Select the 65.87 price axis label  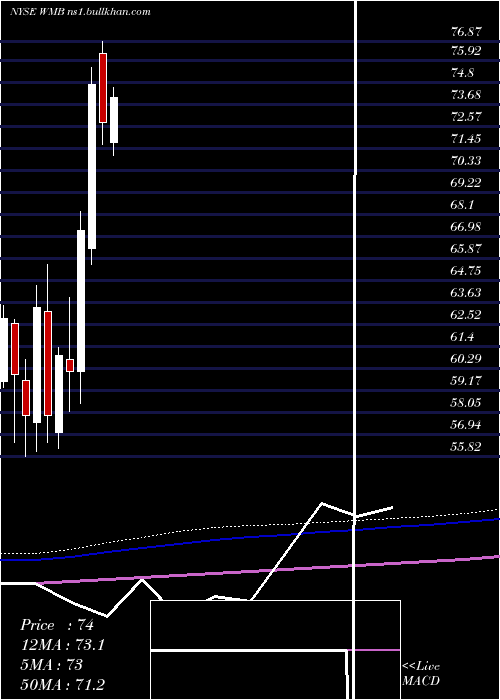466,248
